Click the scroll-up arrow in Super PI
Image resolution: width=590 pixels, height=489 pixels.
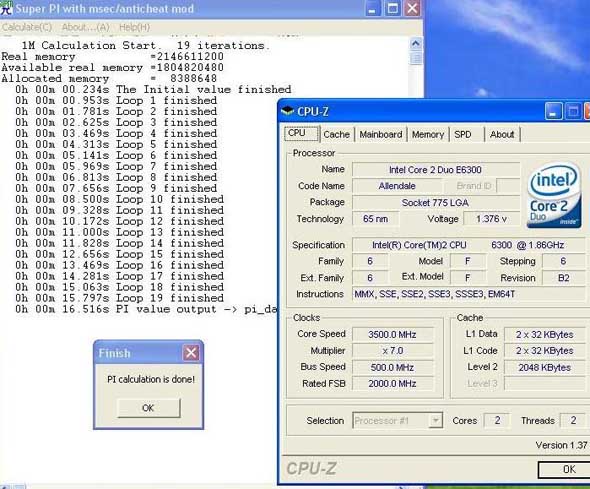coord(415,44)
